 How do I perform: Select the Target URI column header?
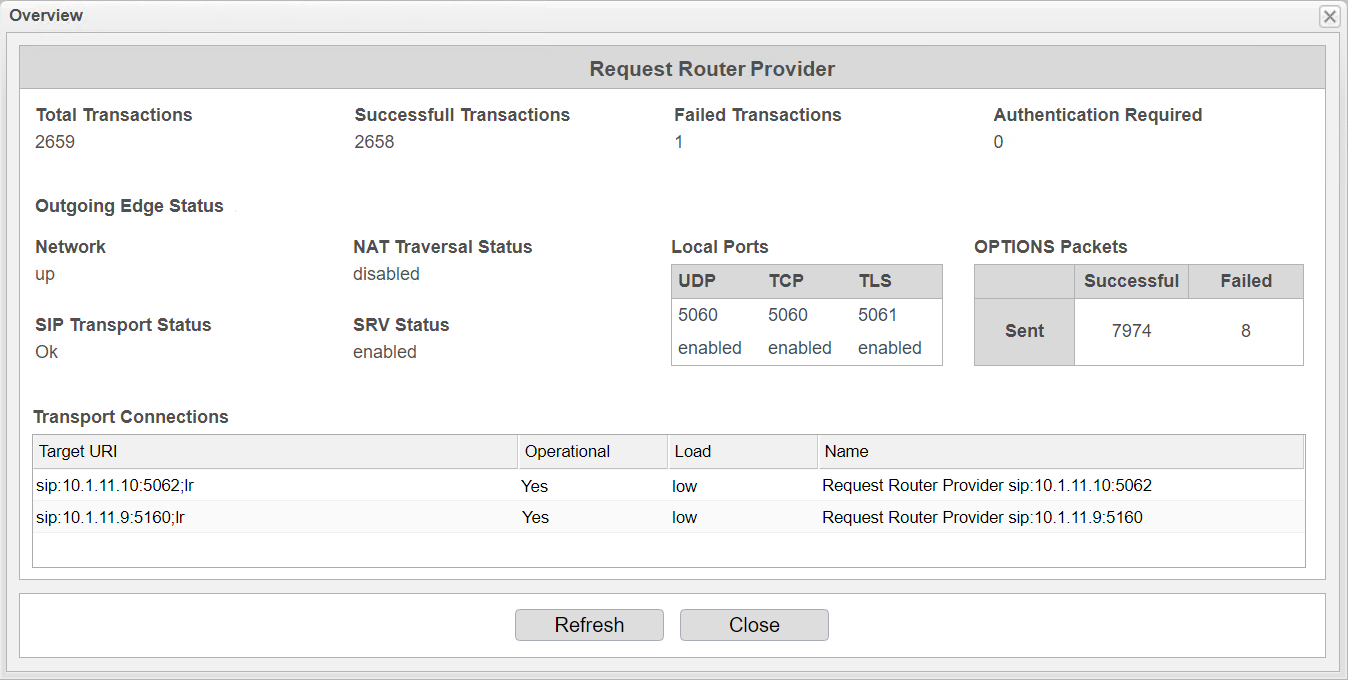pyautogui.click(x=78, y=451)
